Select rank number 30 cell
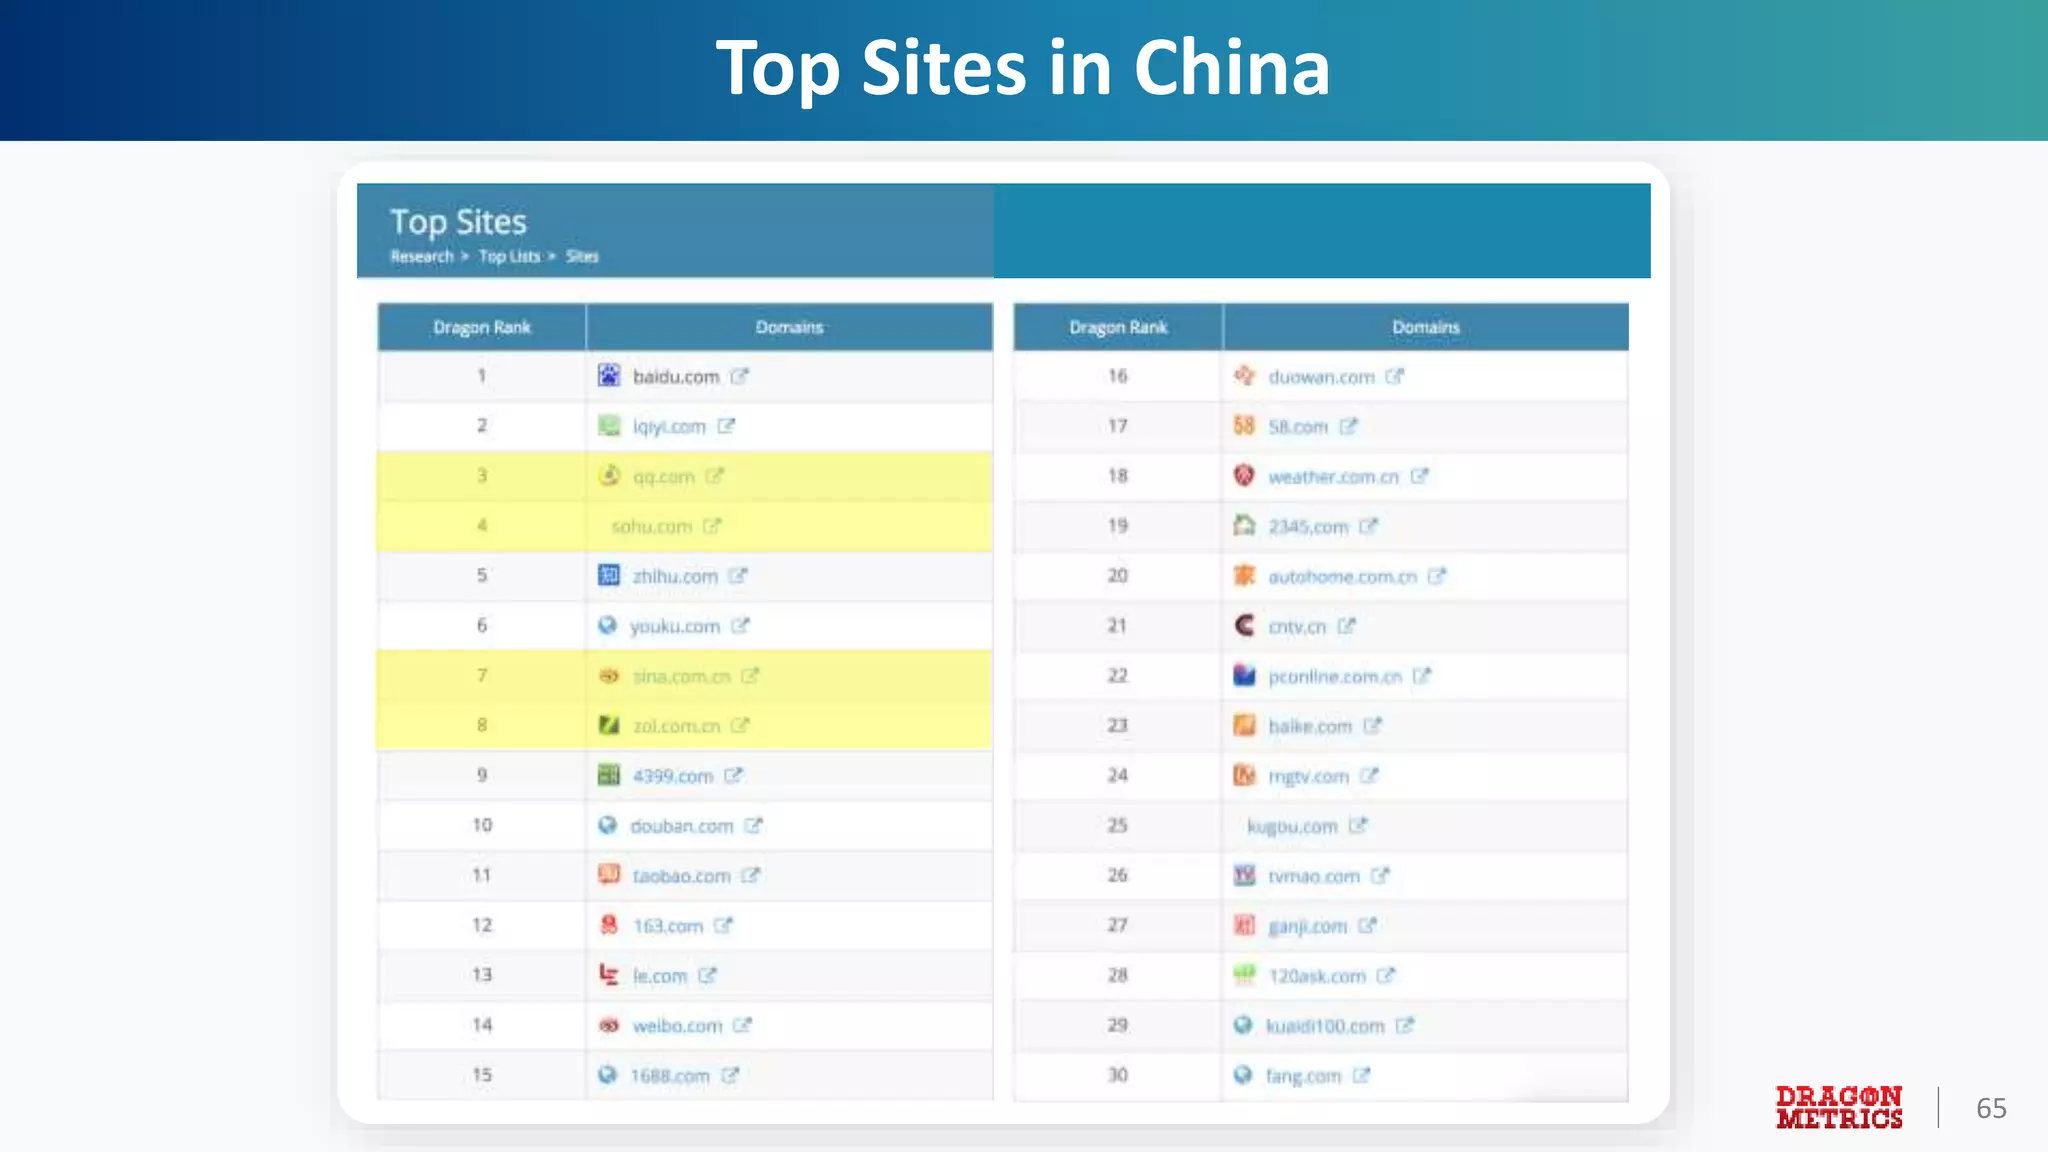This screenshot has height=1152, width=2048. [x=1118, y=1075]
